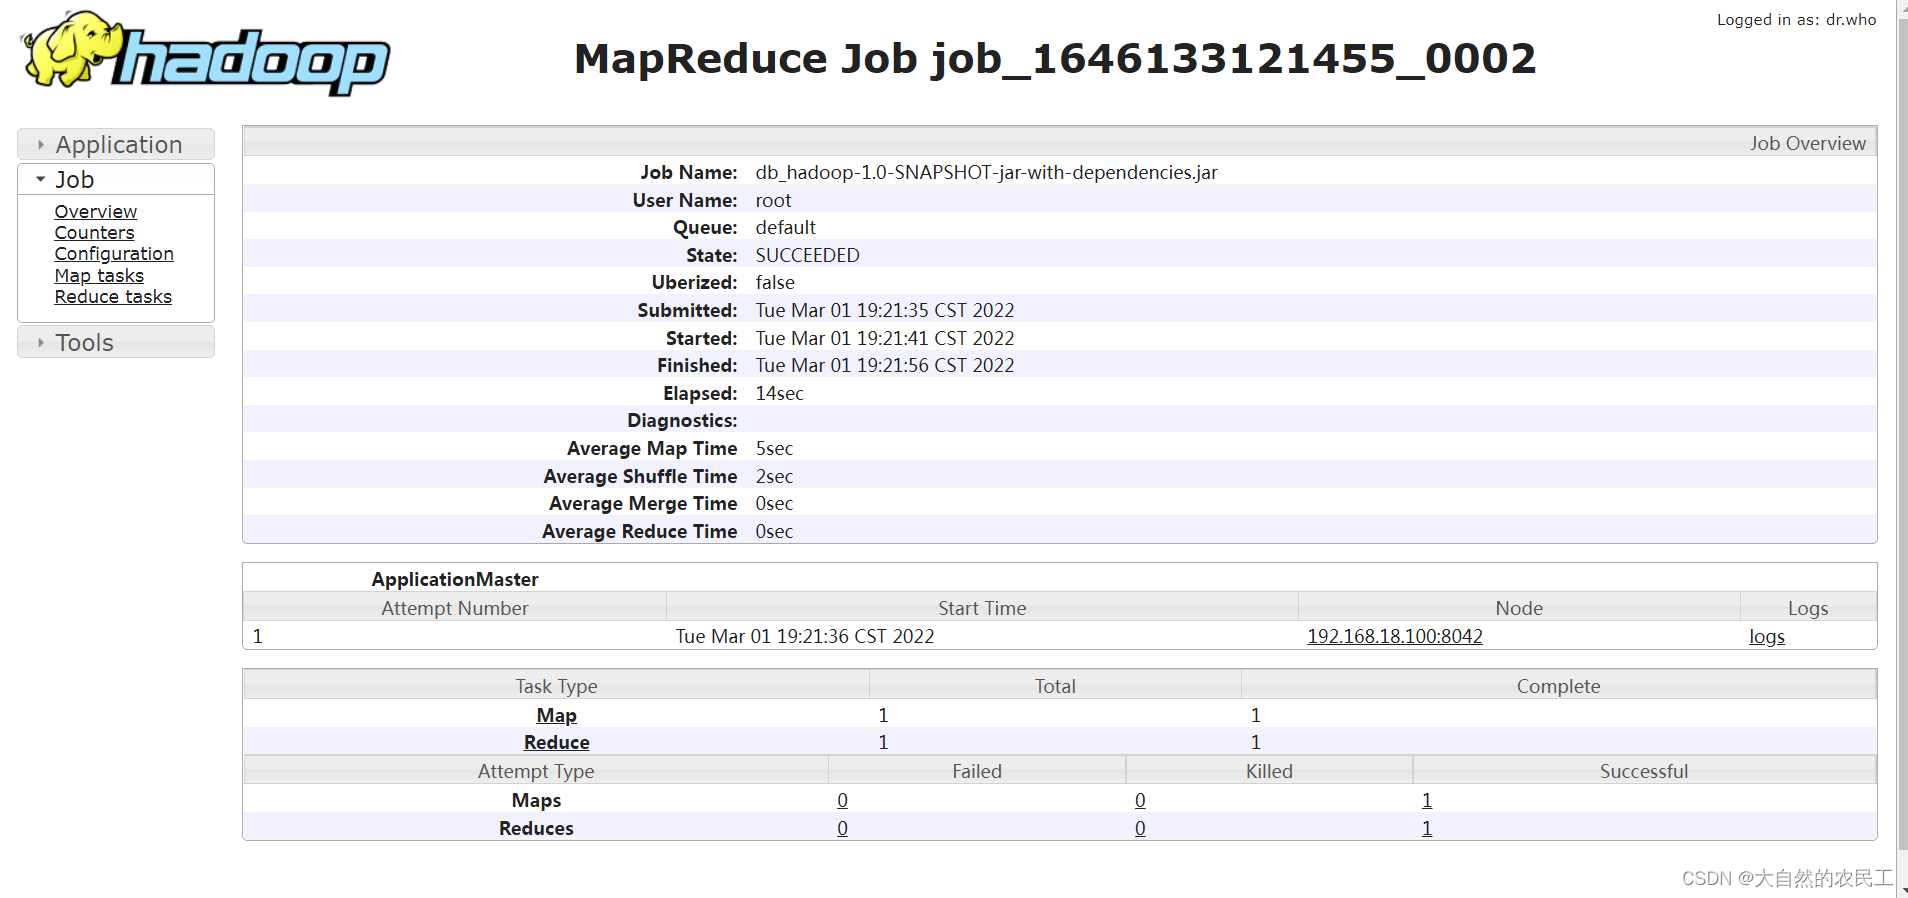
Task: Open the Configuration link
Action: [114, 254]
